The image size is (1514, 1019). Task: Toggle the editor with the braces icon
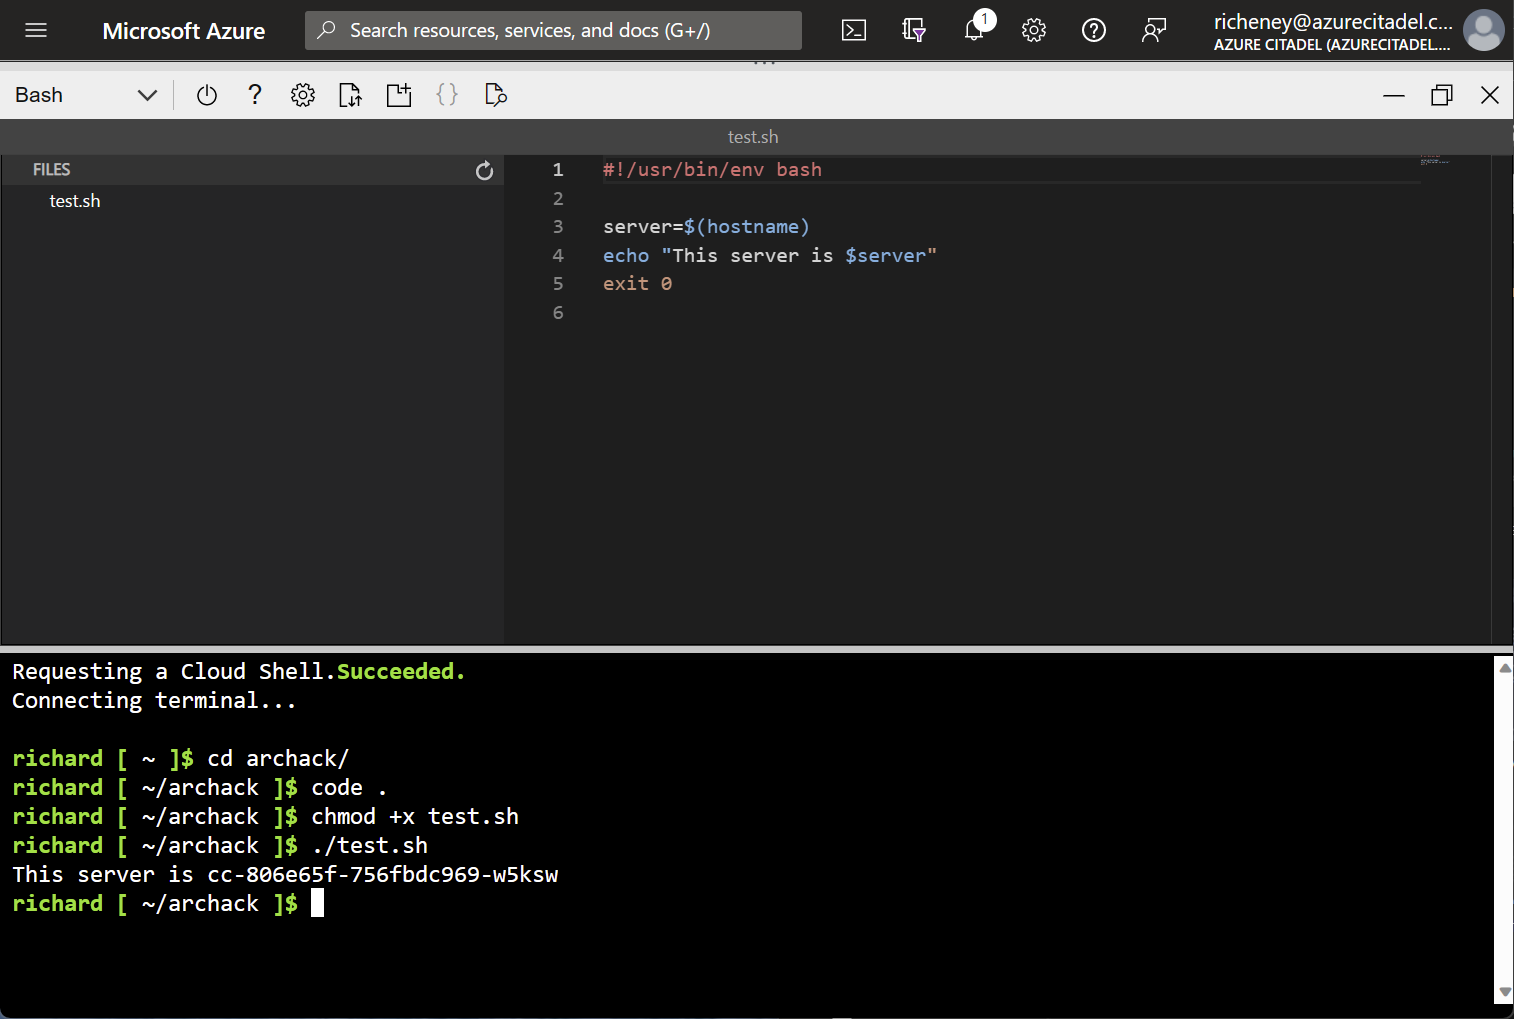447,95
